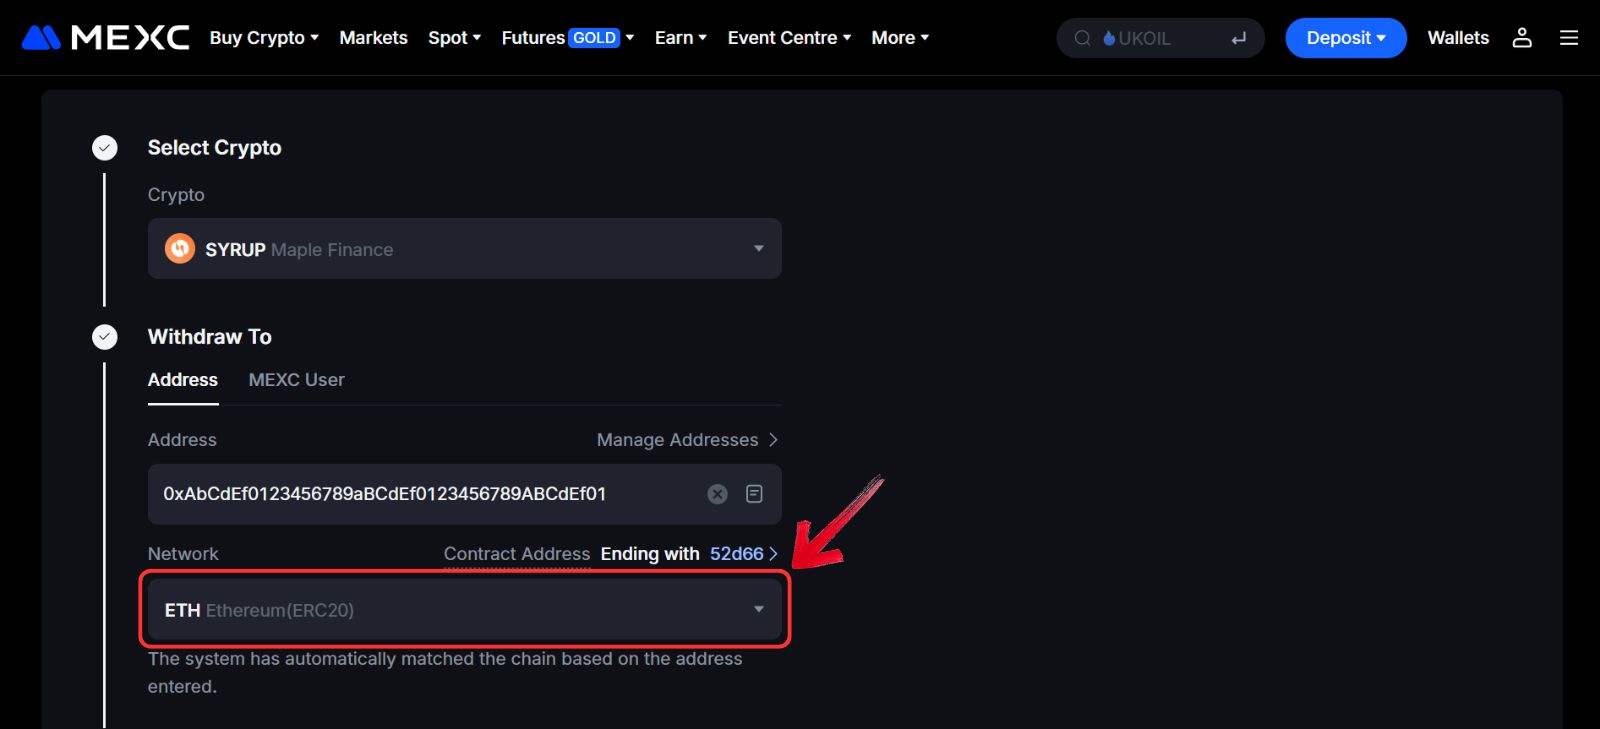Expand the Buy Crypto menu
The image size is (1600, 729).
263,38
